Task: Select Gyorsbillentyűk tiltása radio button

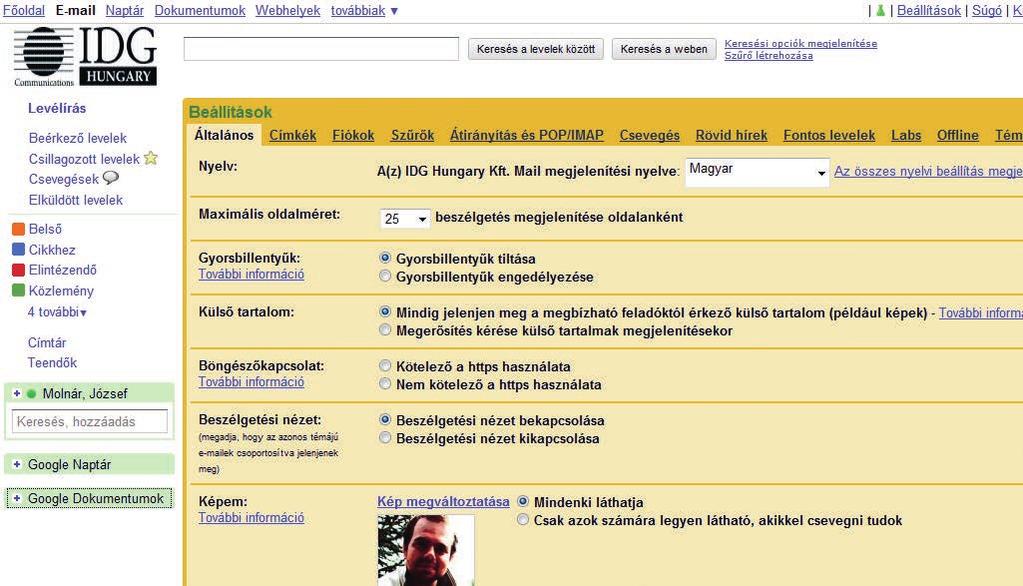Action: (x=385, y=258)
